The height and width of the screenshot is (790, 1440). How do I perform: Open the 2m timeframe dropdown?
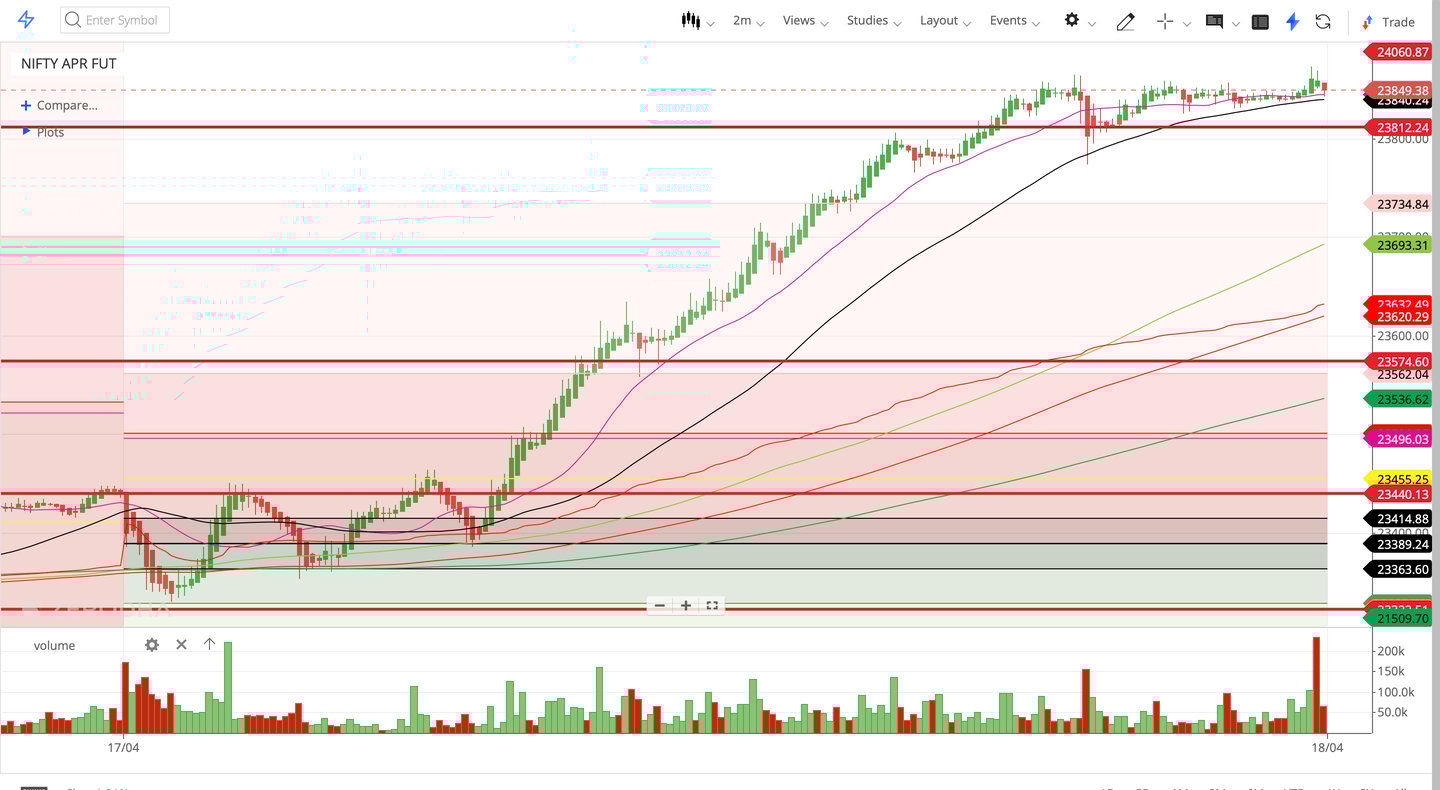748,21
